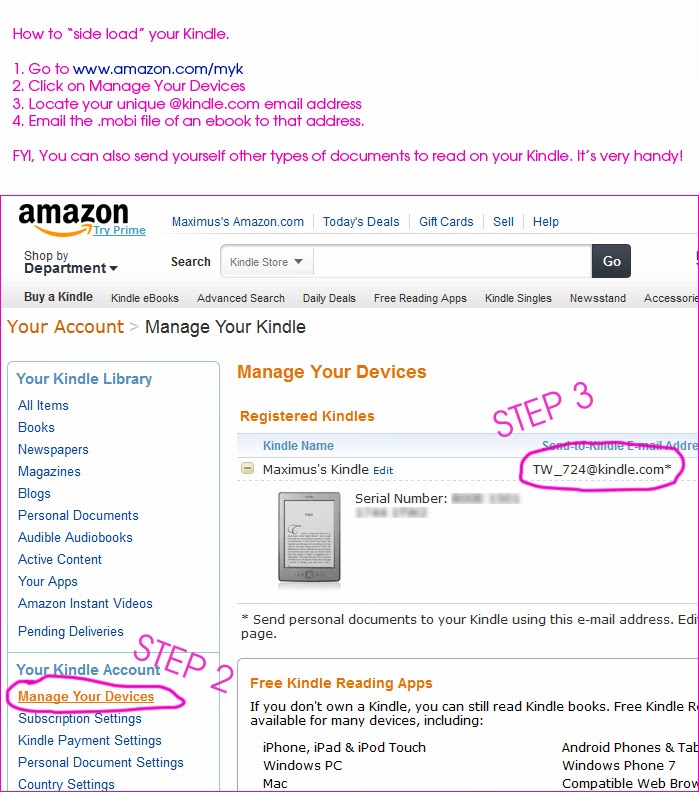Open the Buy a Kindle tab
This screenshot has height=792, width=699.
click(59, 297)
